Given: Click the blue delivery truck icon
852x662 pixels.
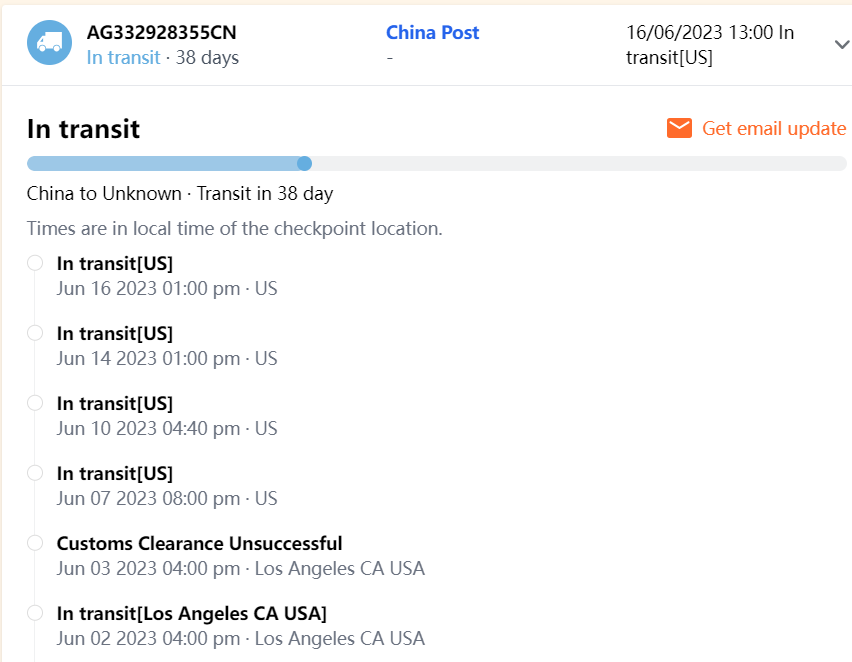Looking at the screenshot, I should click(x=49, y=43).
